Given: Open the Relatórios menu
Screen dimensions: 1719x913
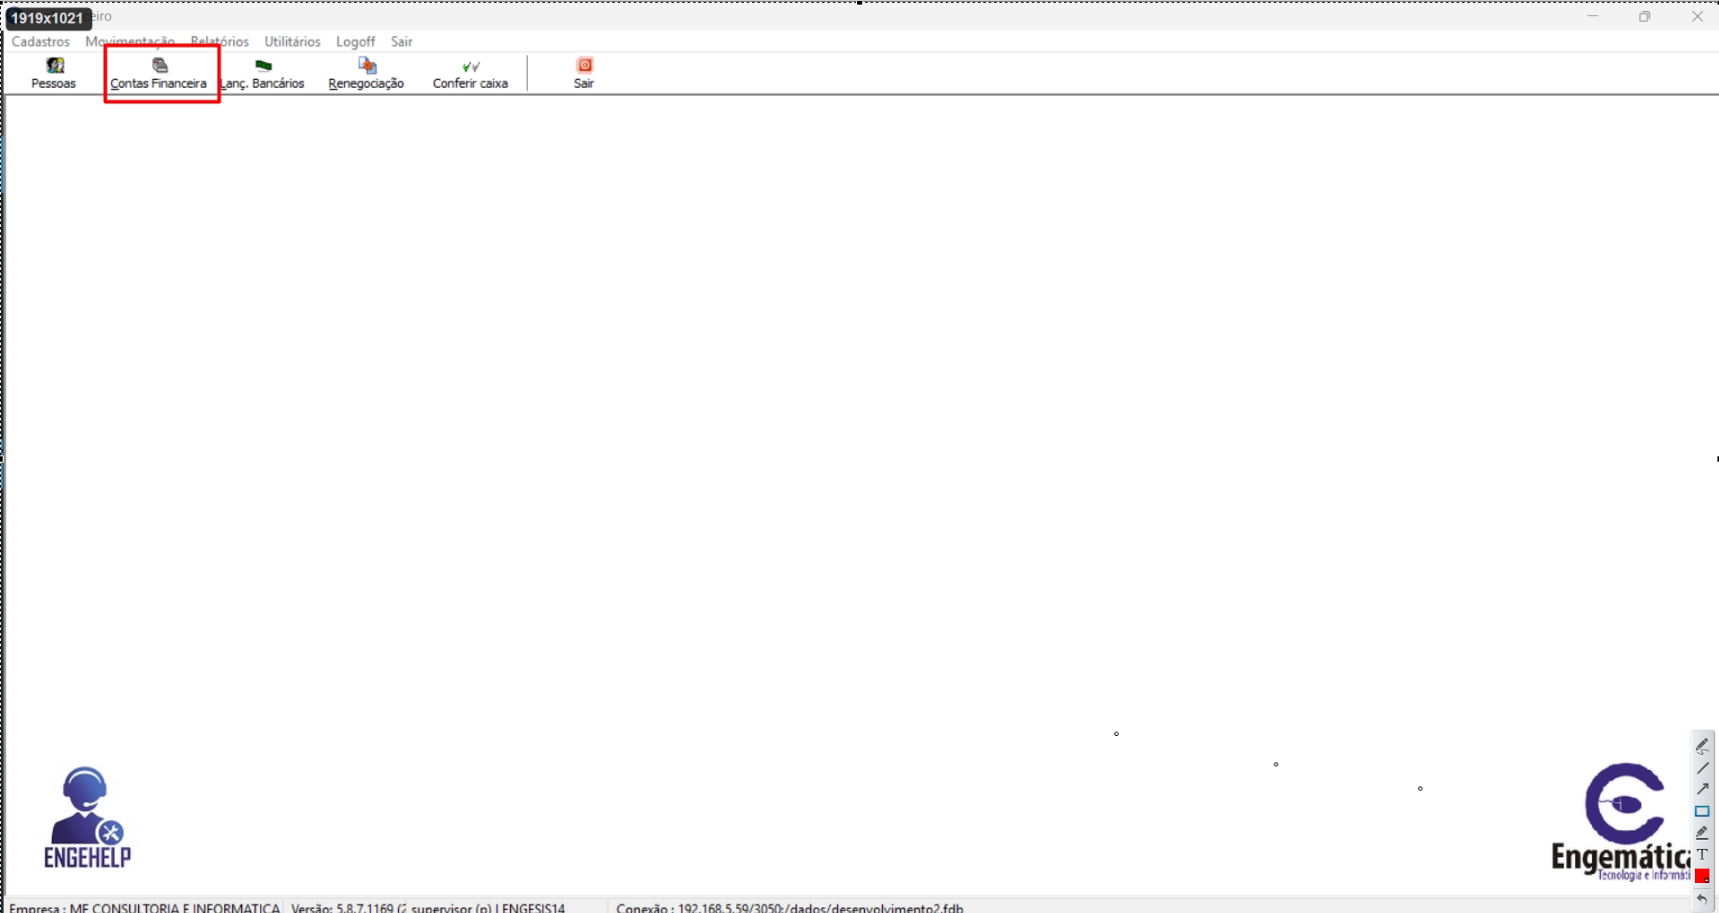Looking at the screenshot, I should click(219, 42).
